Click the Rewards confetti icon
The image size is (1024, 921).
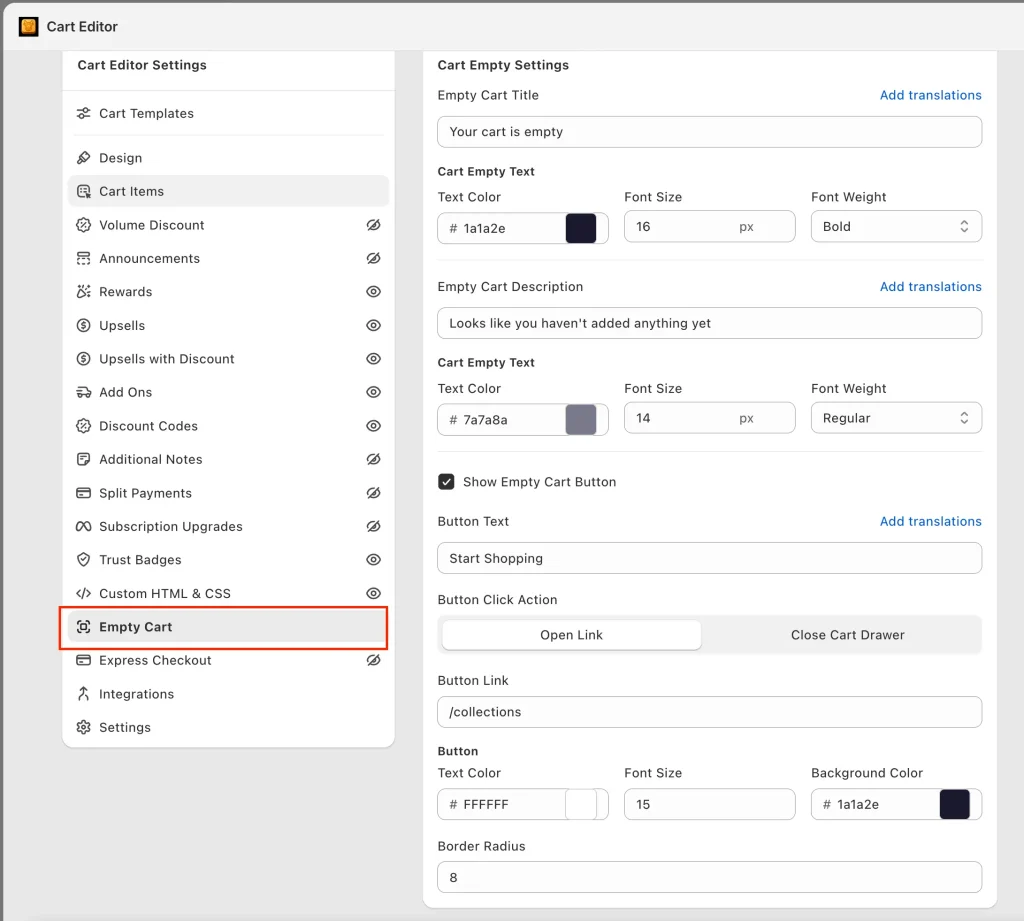point(84,292)
